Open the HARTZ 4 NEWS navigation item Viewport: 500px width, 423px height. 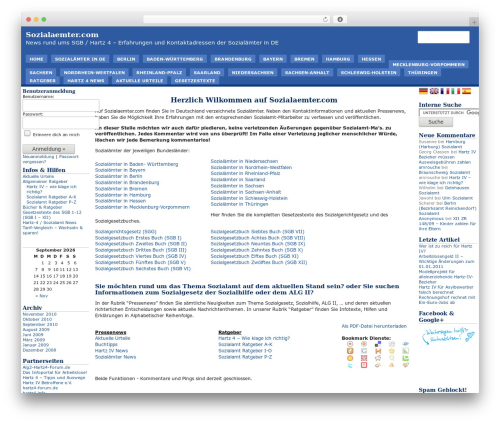(x=86, y=81)
